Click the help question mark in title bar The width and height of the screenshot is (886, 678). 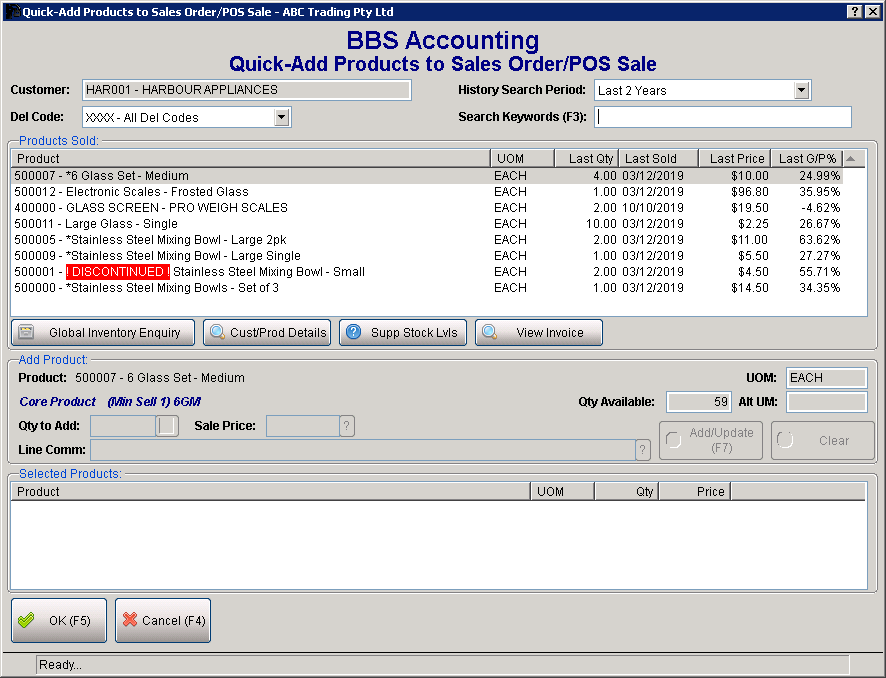855,11
